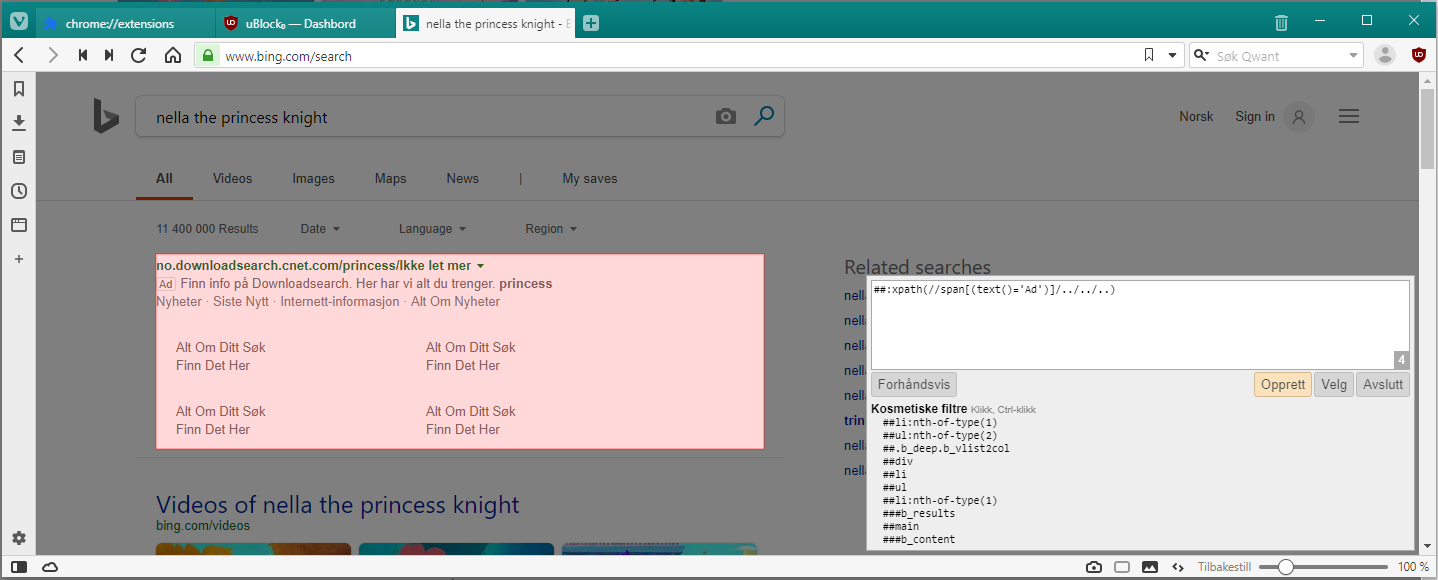
Task: Switch to the uBlock Dashbord tab
Action: (305, 23)
